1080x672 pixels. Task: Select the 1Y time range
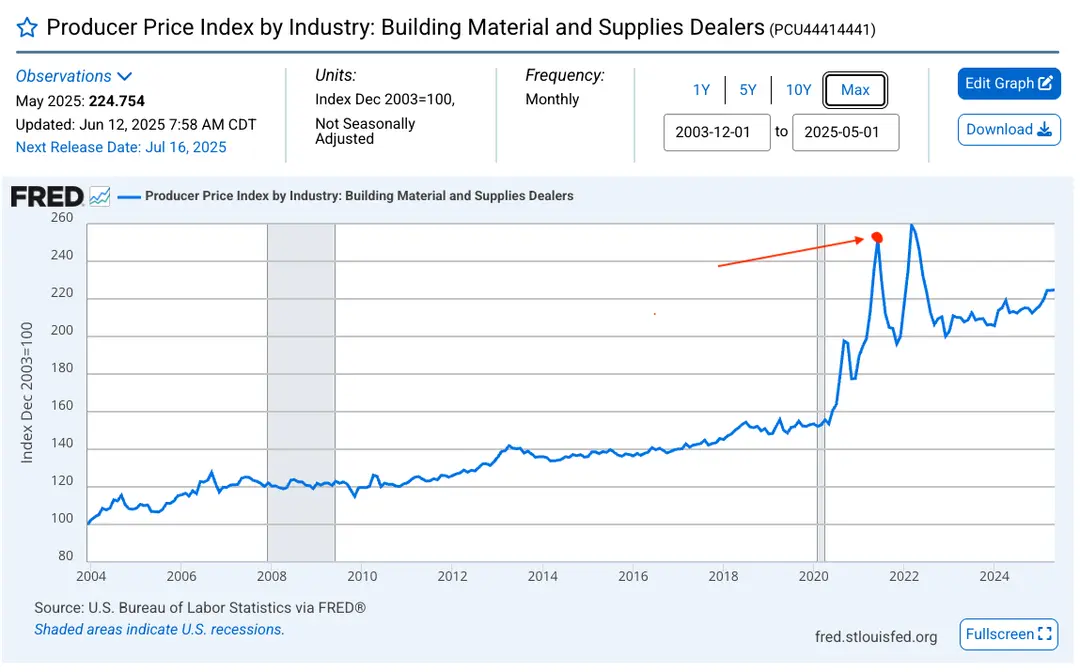701,90
